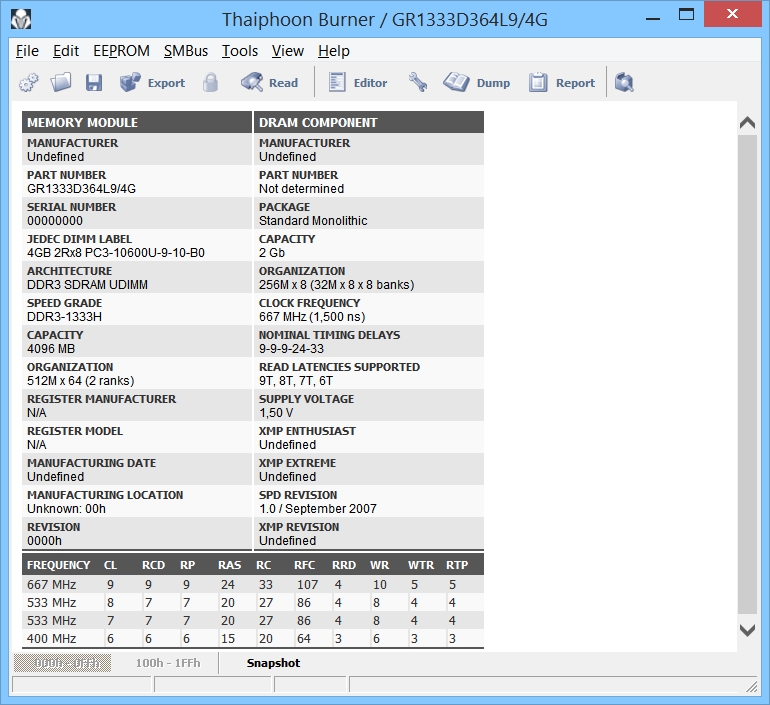The height and width of the screenshot is (705, 770).
Task: Click 256M x 8 organization value
Action: [336, 284]
